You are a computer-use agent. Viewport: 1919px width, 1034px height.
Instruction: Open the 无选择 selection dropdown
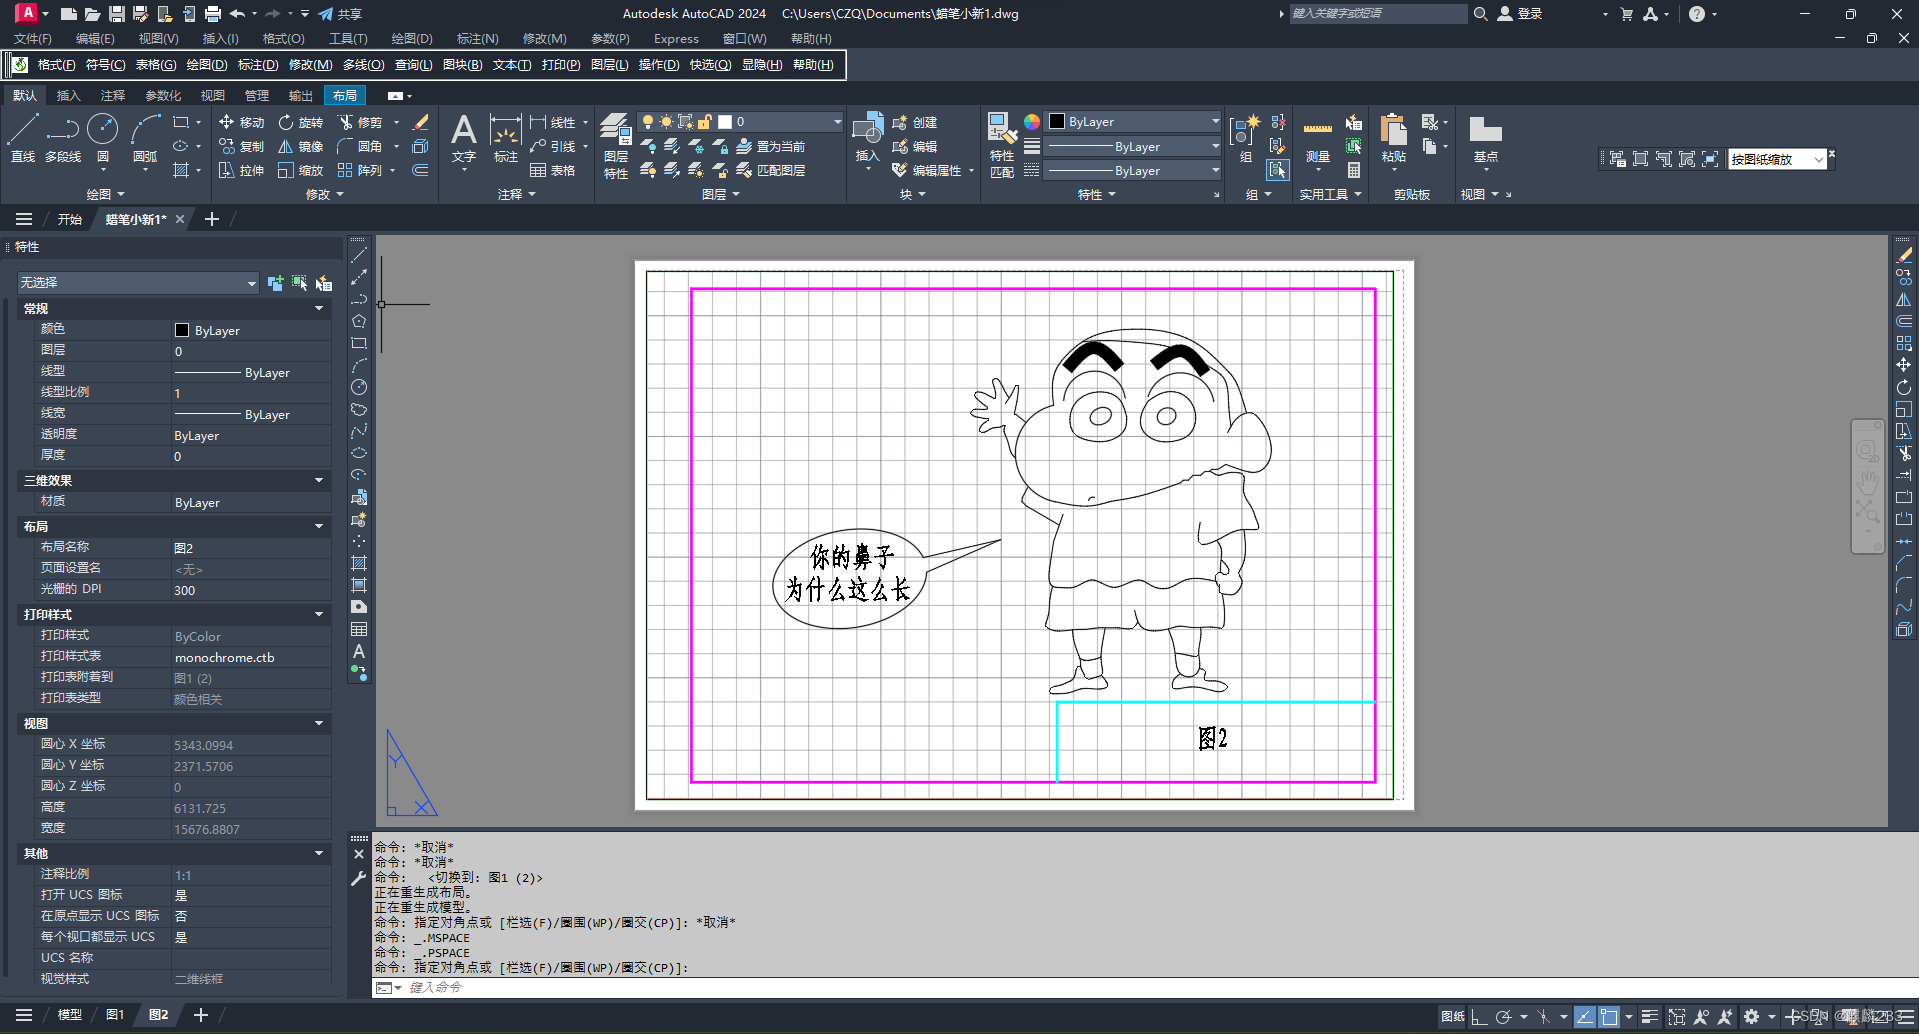click(x=138, y=283)
